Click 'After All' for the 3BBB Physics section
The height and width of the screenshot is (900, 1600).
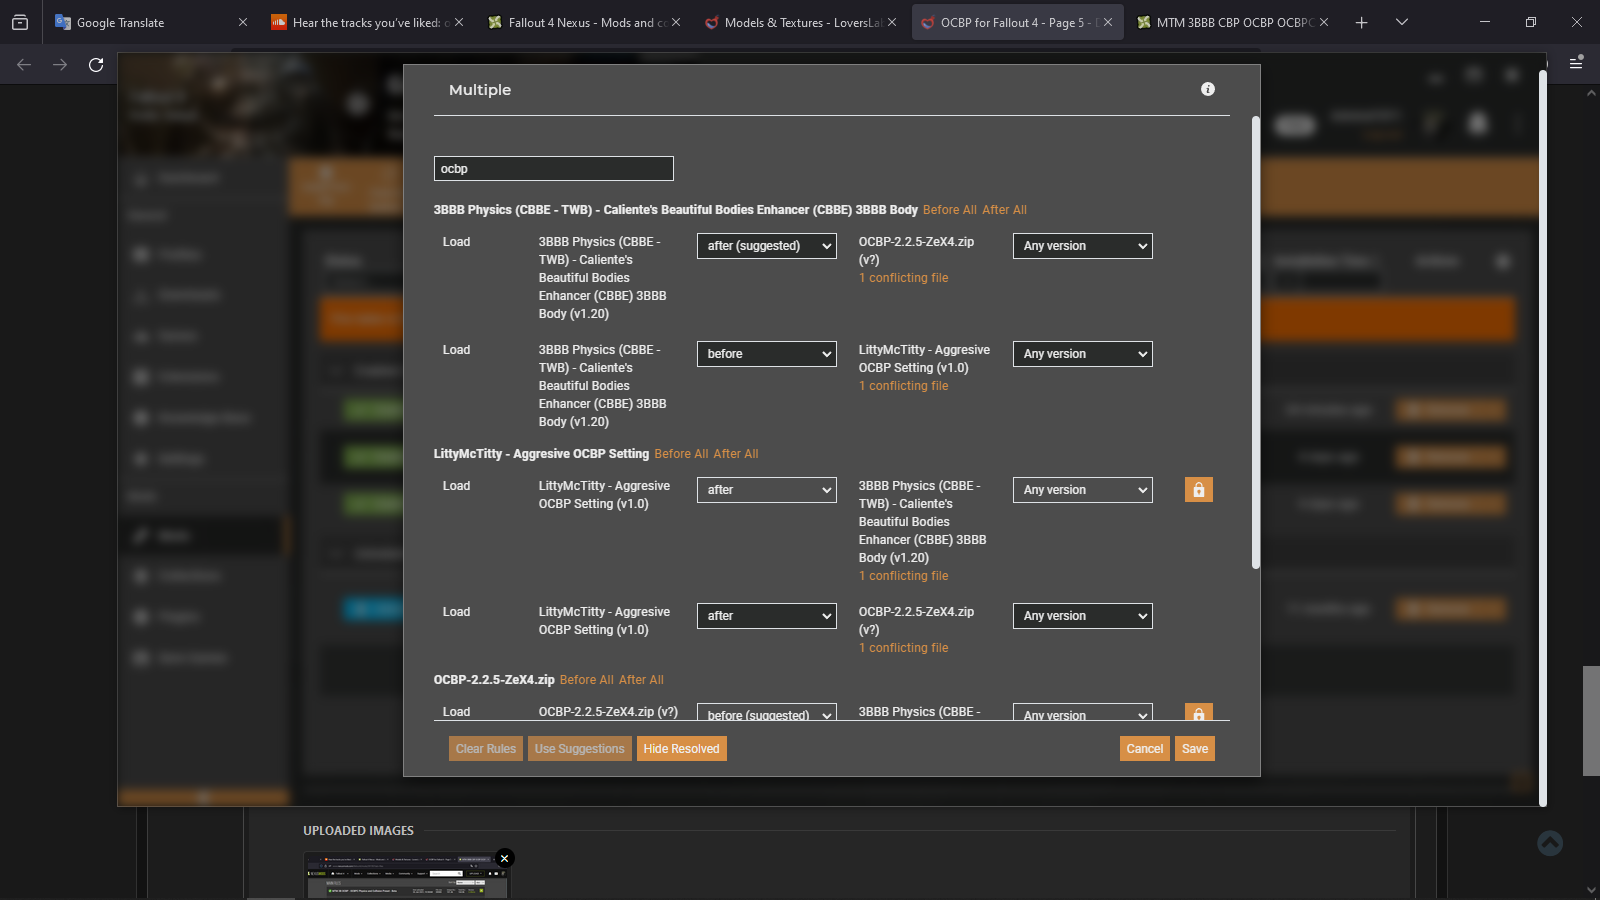(1005, 210)
